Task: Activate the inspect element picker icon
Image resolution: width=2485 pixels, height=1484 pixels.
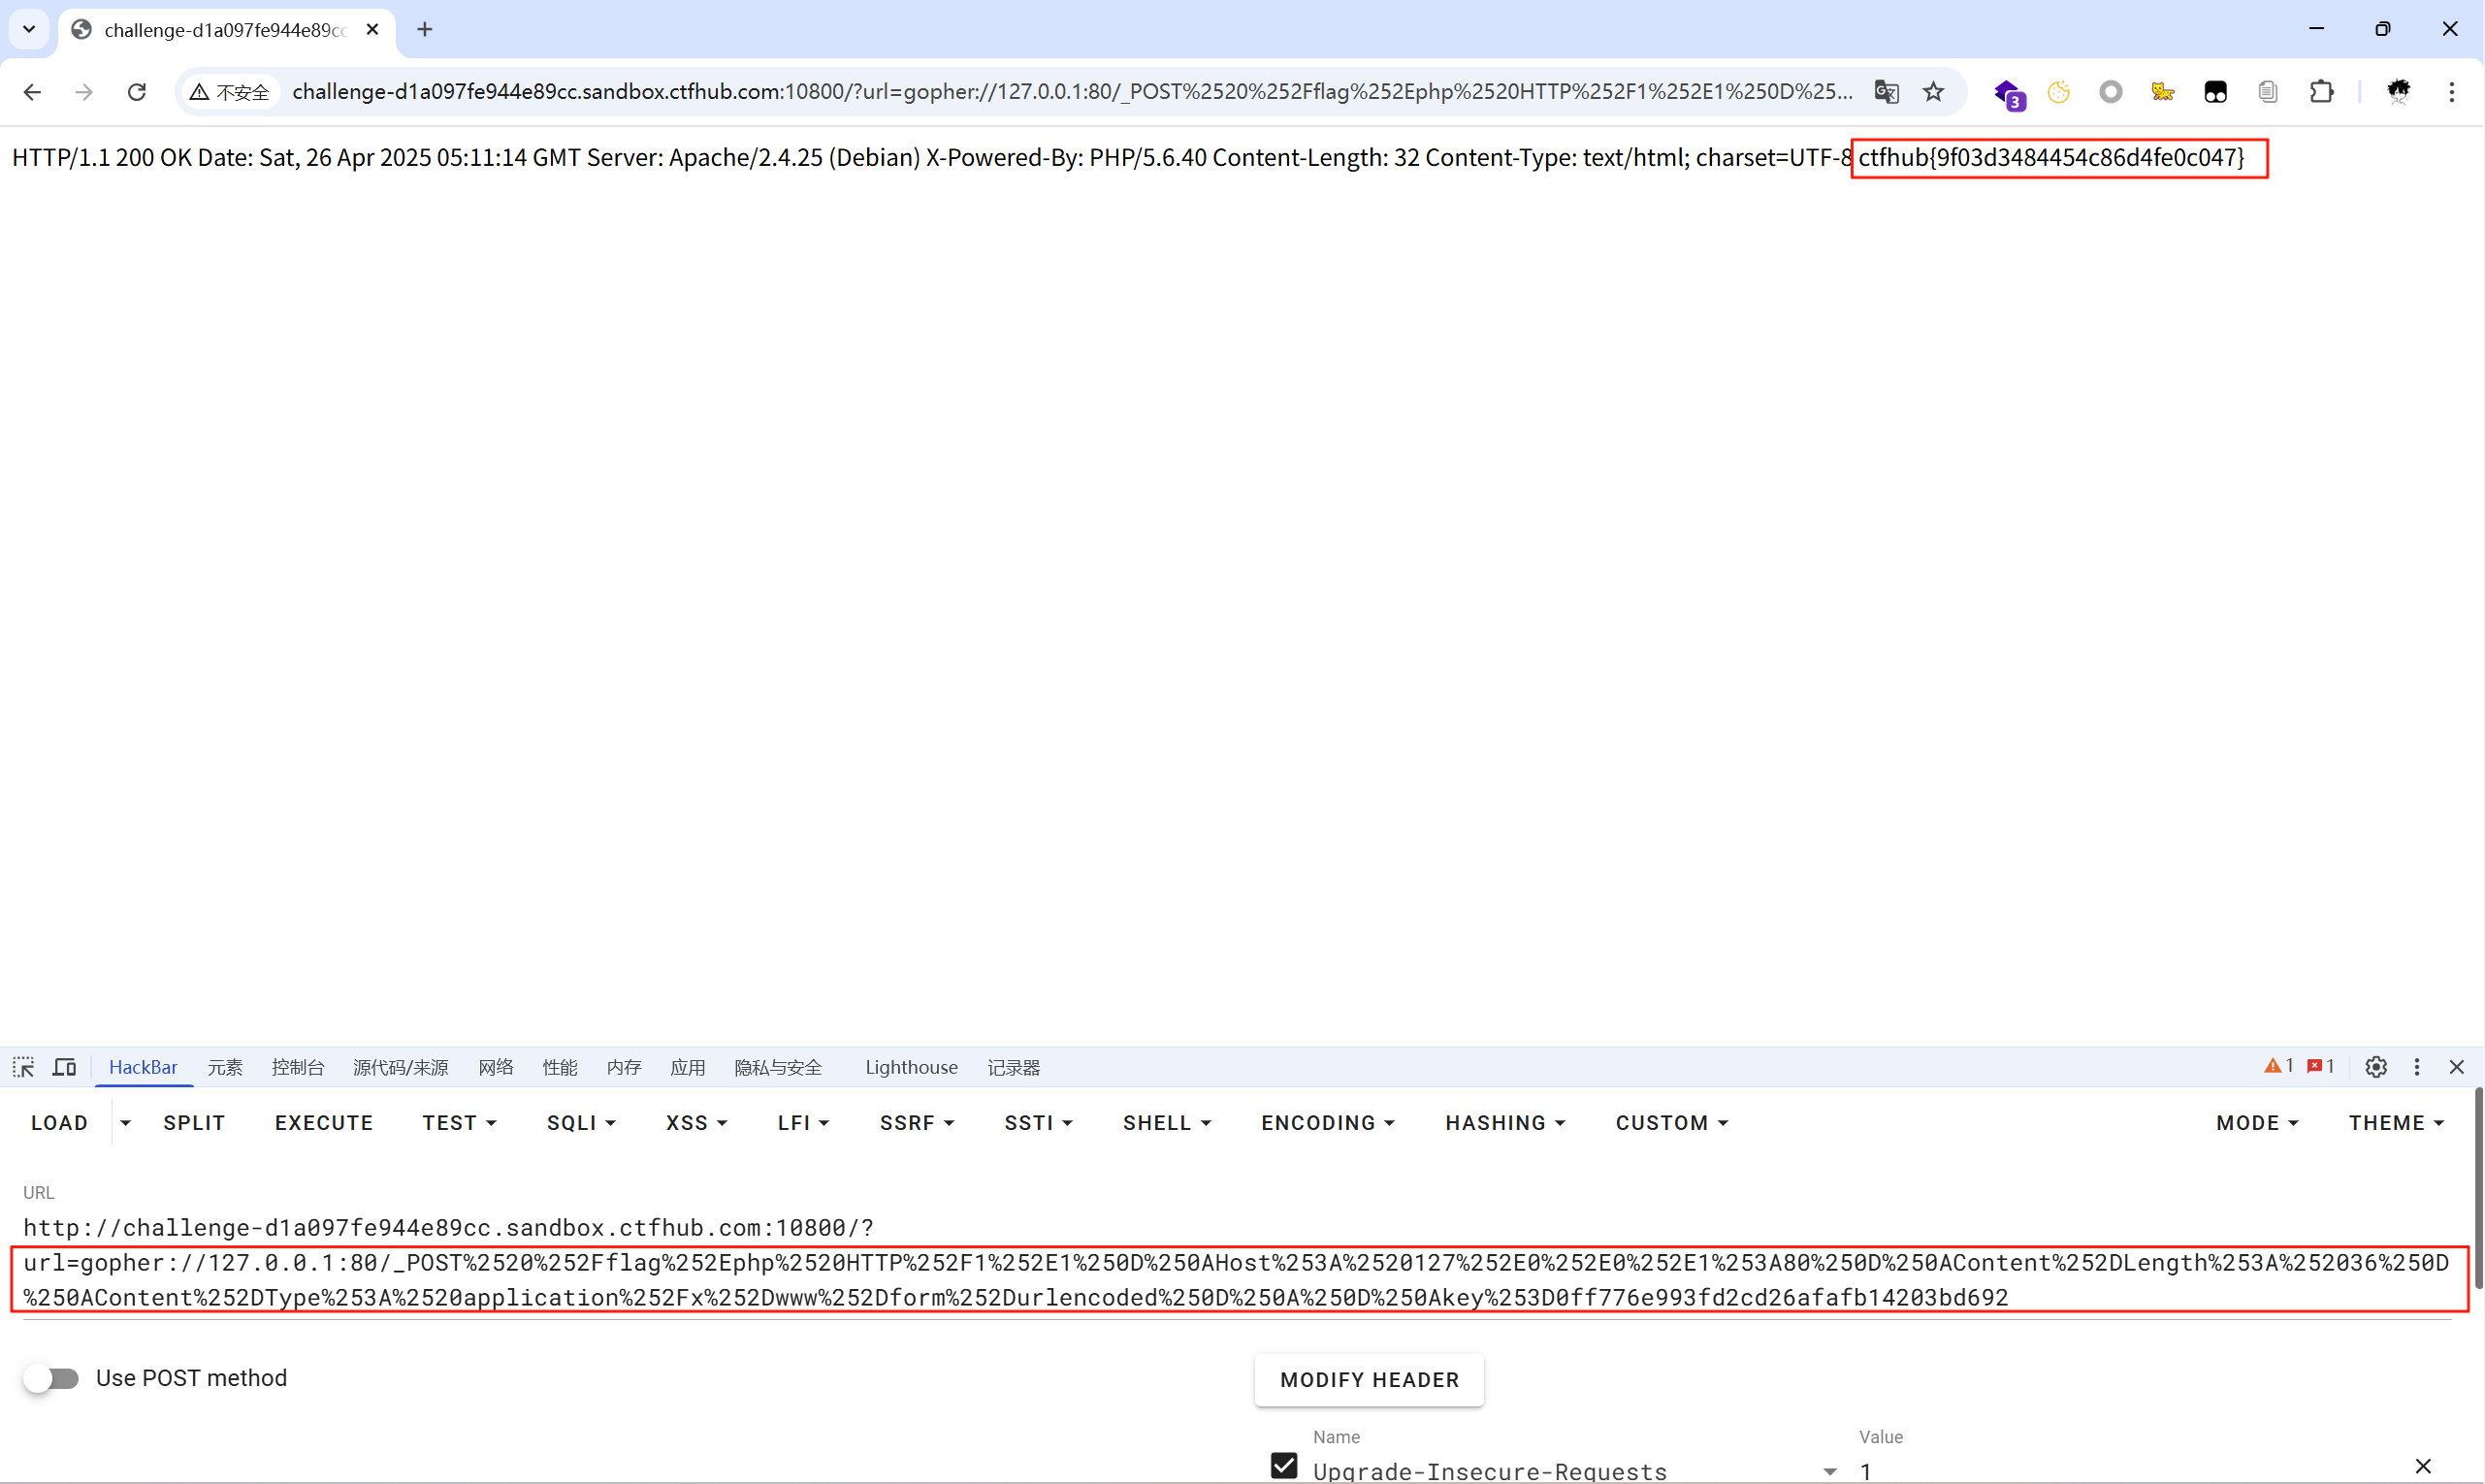Action: pos(23,1067)
